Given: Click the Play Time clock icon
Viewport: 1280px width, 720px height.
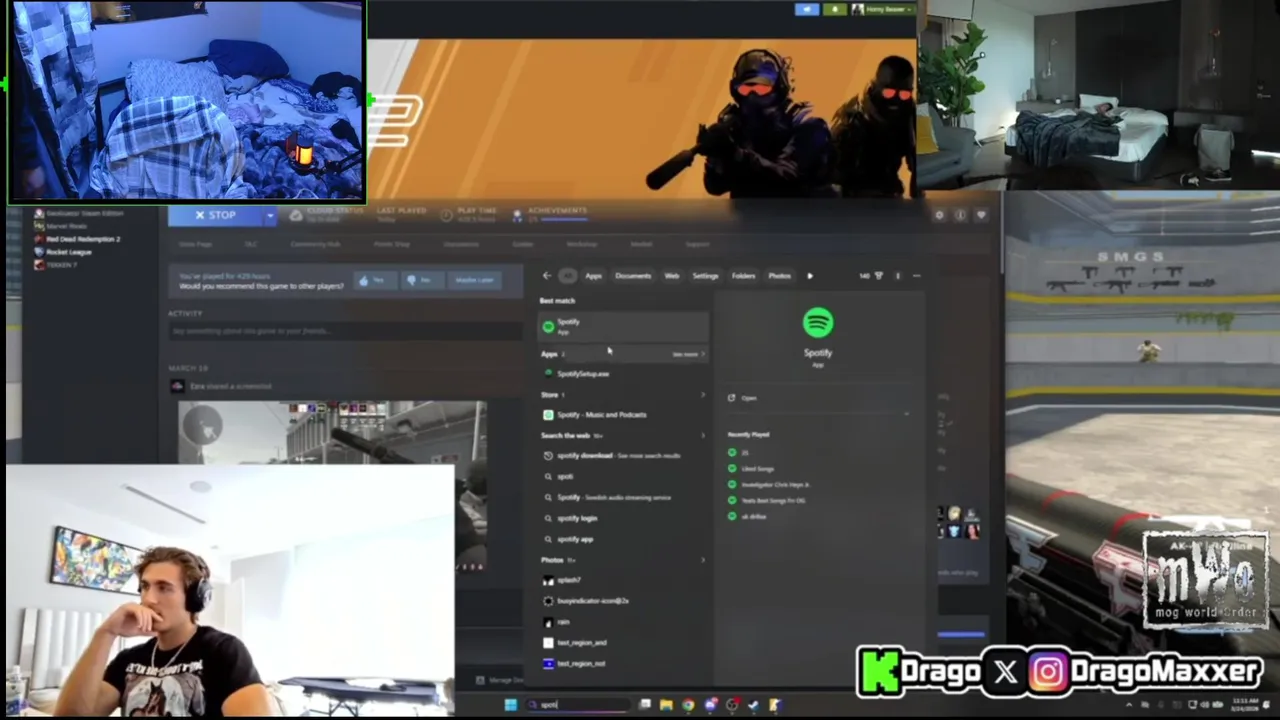Looking at the screenshot, I should pos(447,215).
